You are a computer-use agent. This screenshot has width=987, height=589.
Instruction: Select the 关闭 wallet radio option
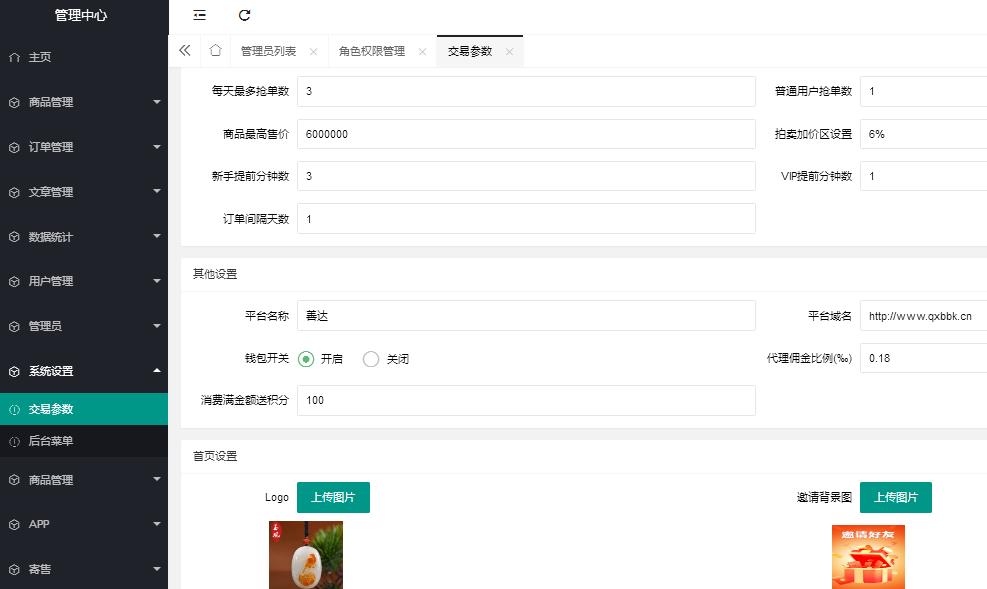click(371, 359)
